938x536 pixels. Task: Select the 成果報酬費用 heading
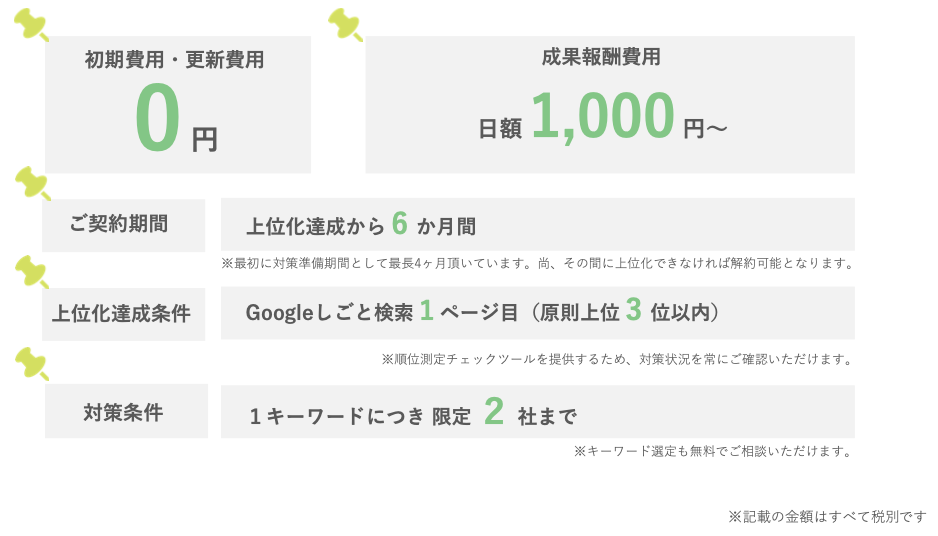pos(601,57)
